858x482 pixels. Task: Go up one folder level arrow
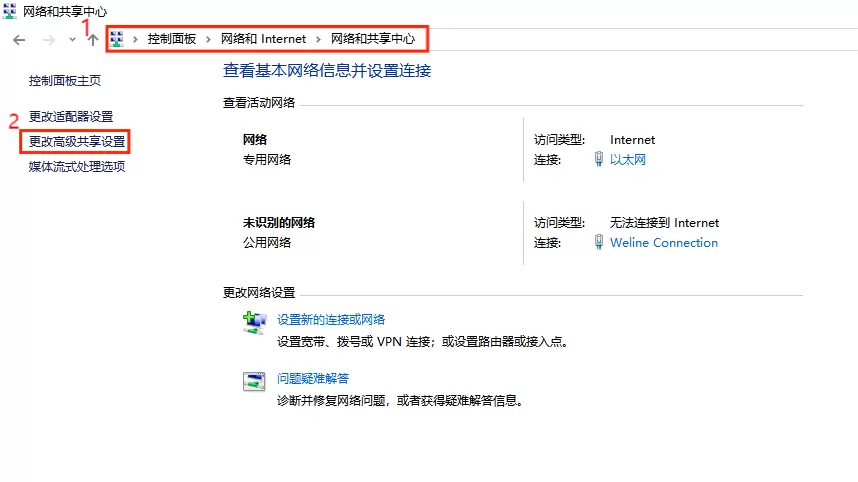[x=93, y=39]
